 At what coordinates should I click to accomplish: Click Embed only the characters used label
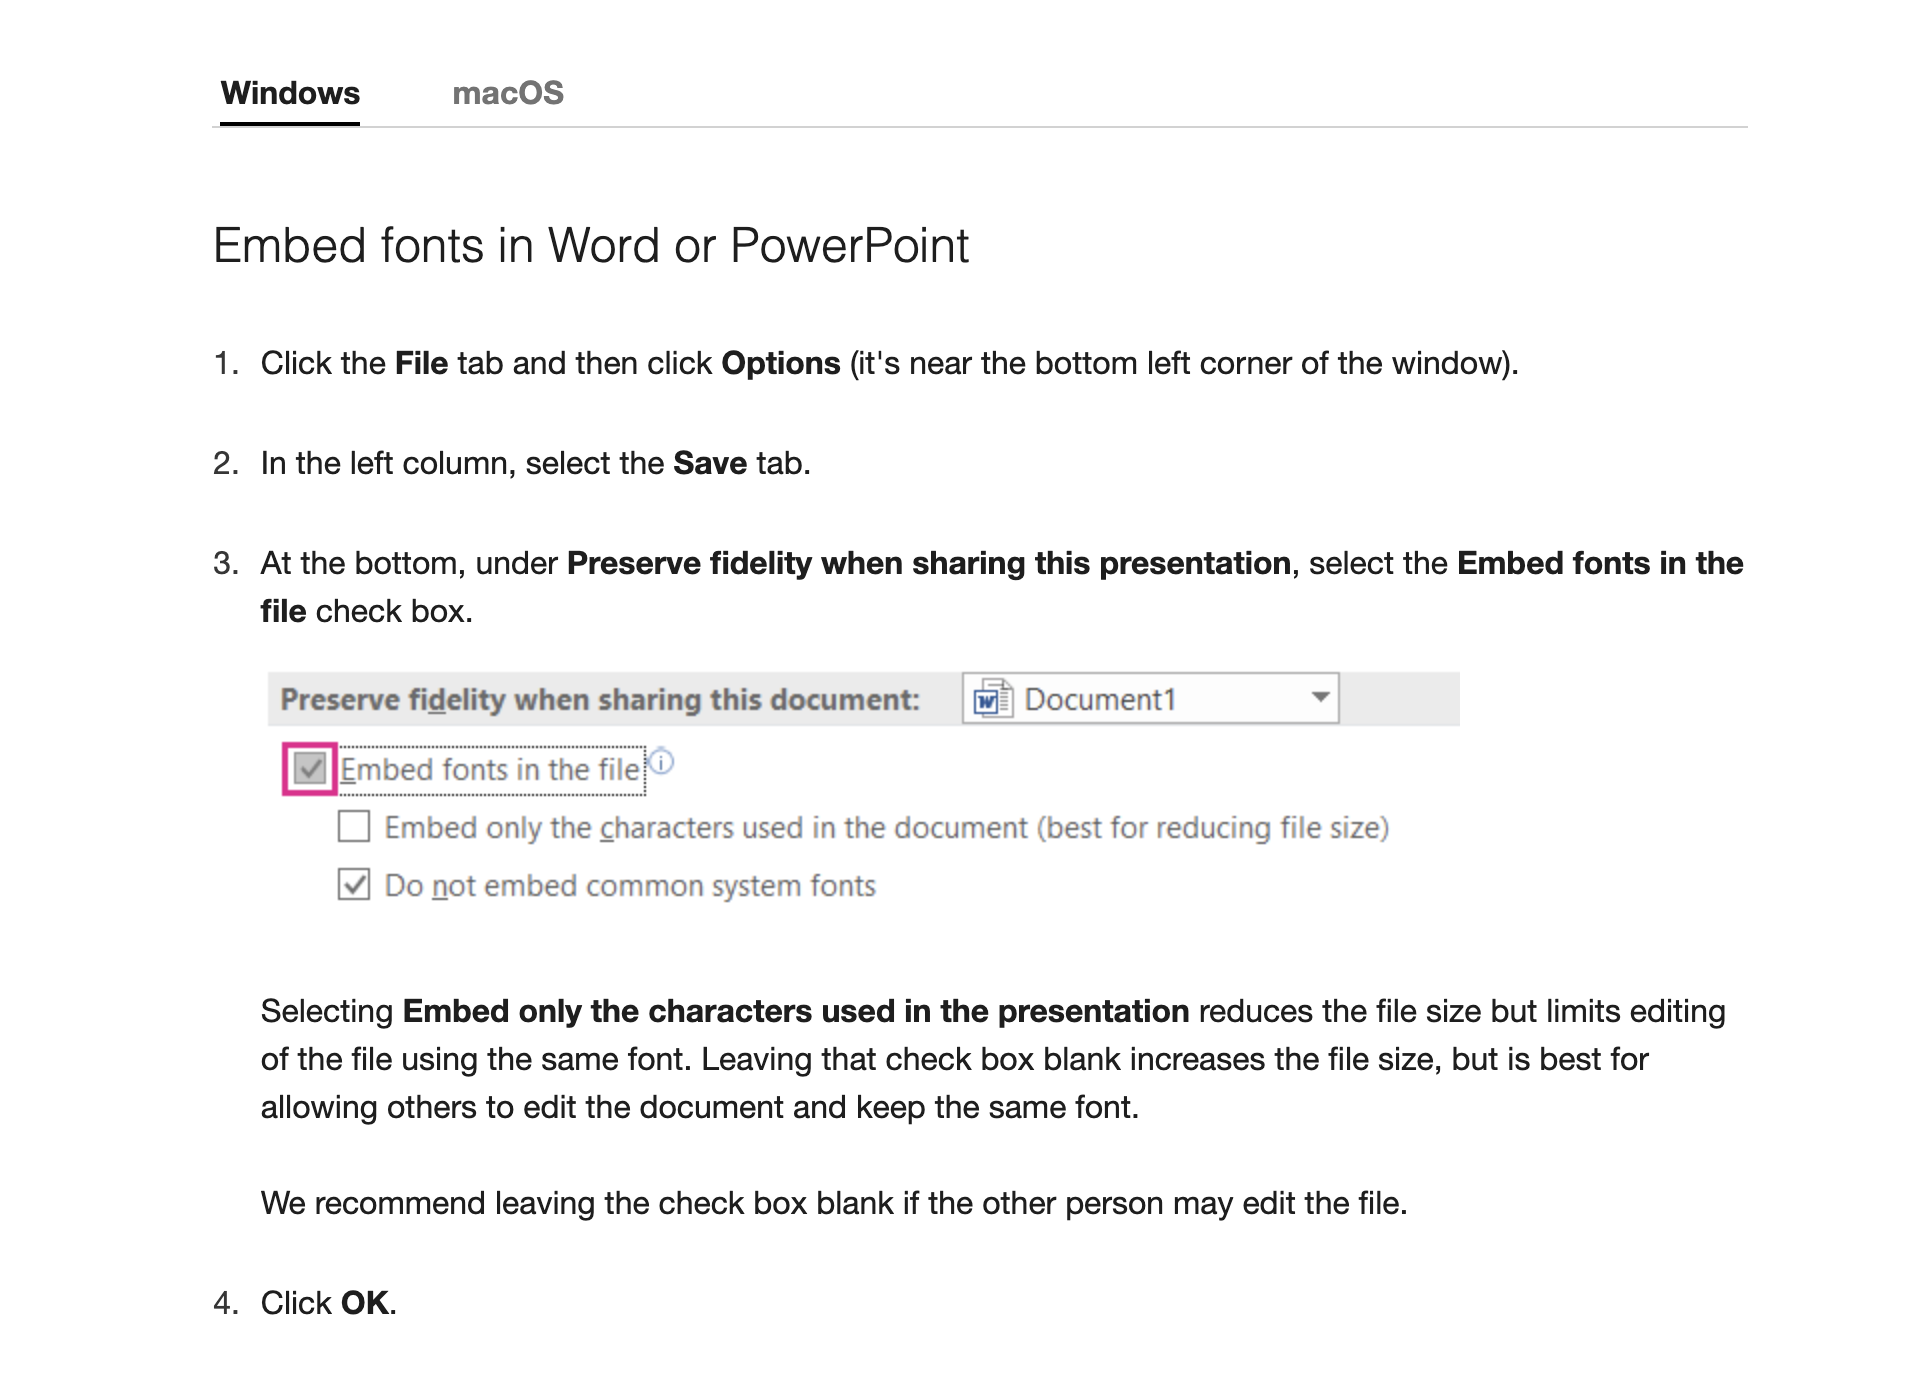(x=887, y=828)
